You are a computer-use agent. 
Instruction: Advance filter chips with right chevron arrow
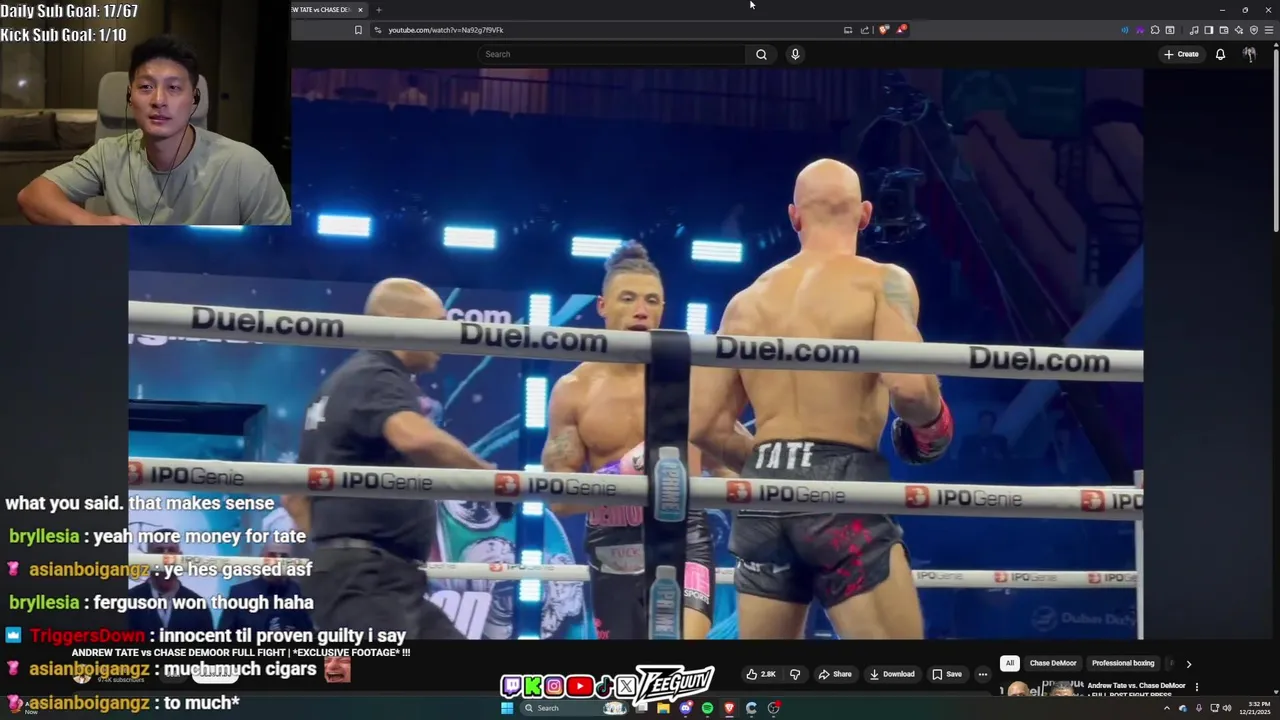pyautogui.click(x=1189, y=663)
